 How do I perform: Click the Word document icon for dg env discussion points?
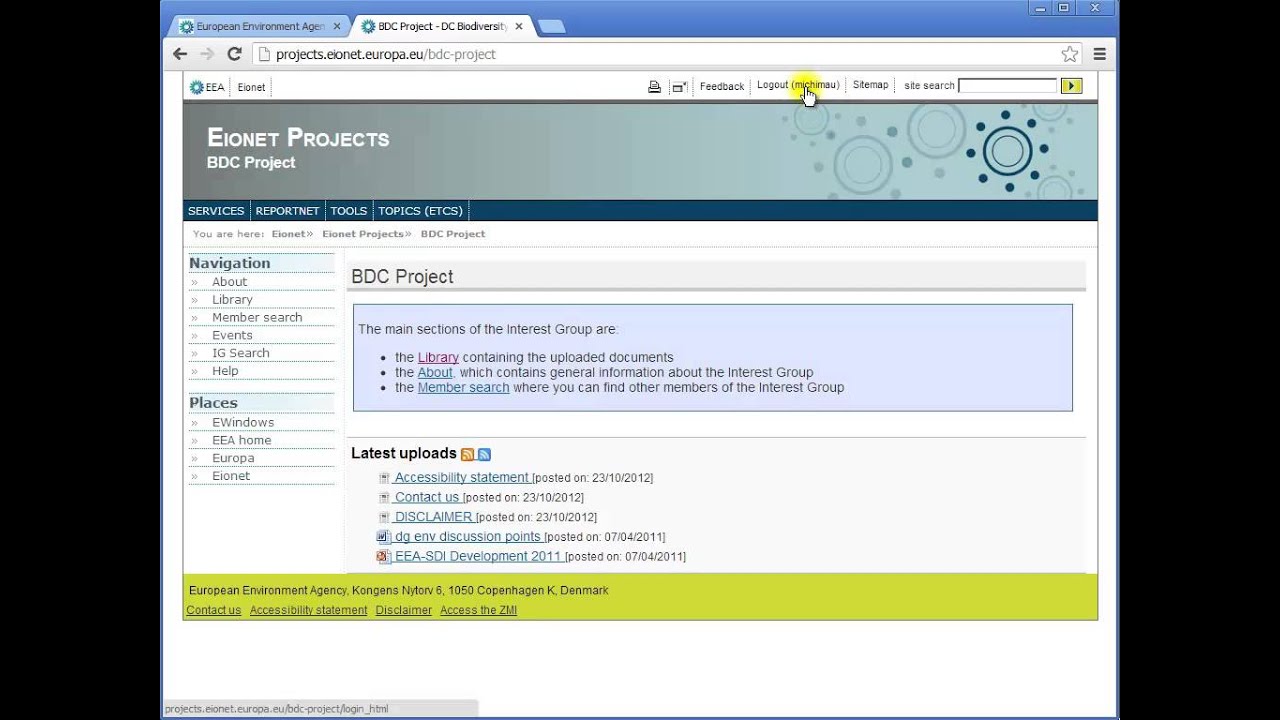[382, 537]
